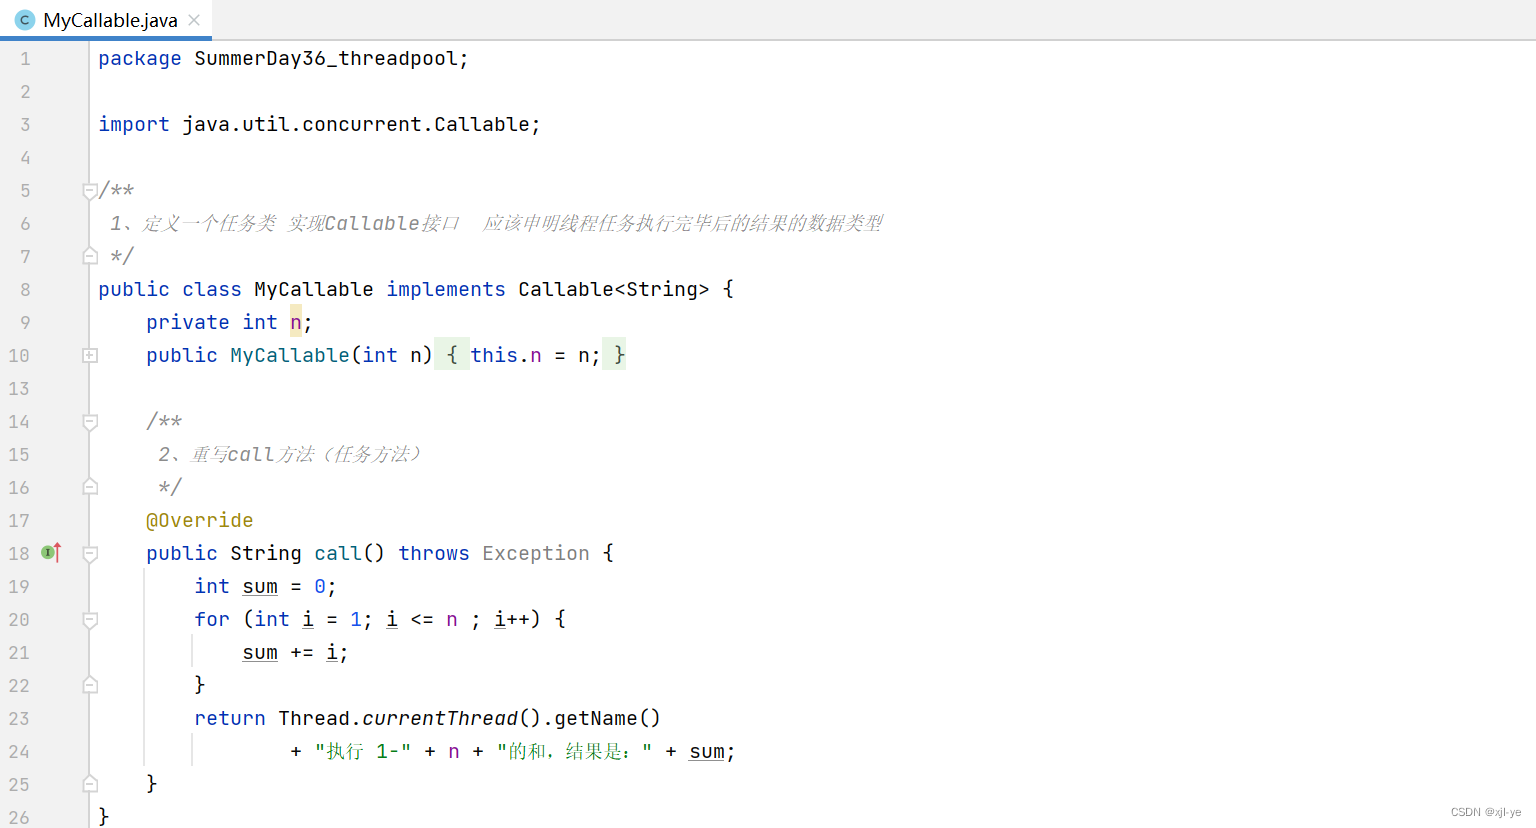
Task: Click the fold end marker on line 7
Action: [x=90, y=256]
